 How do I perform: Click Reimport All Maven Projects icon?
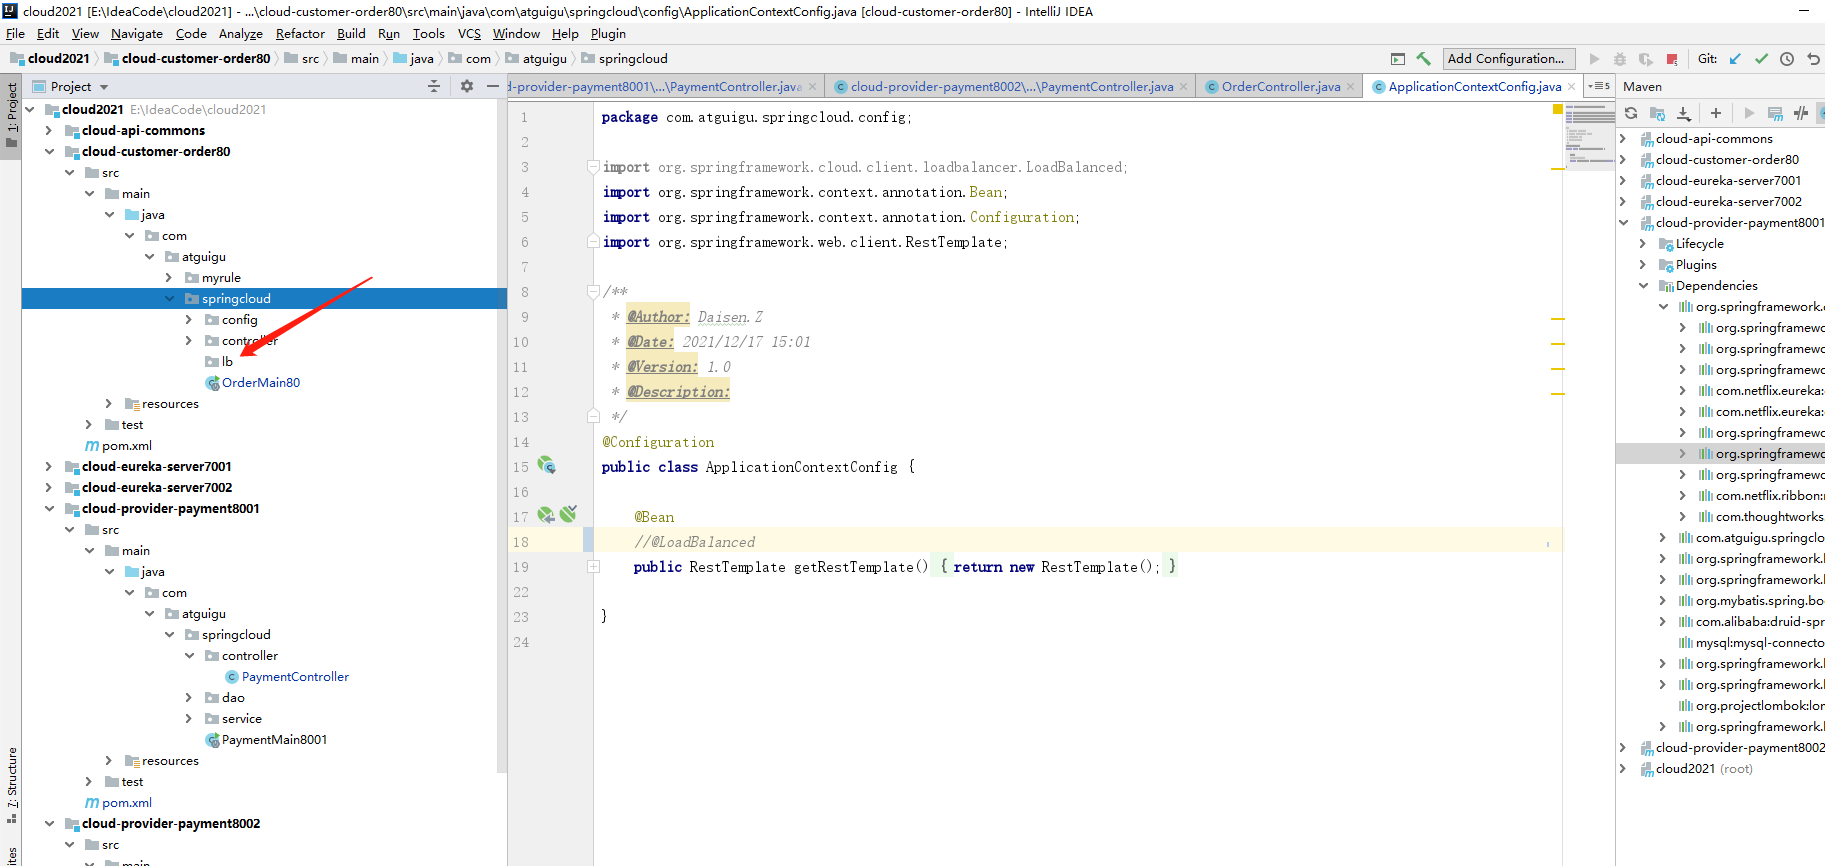tap(1631, 113)
